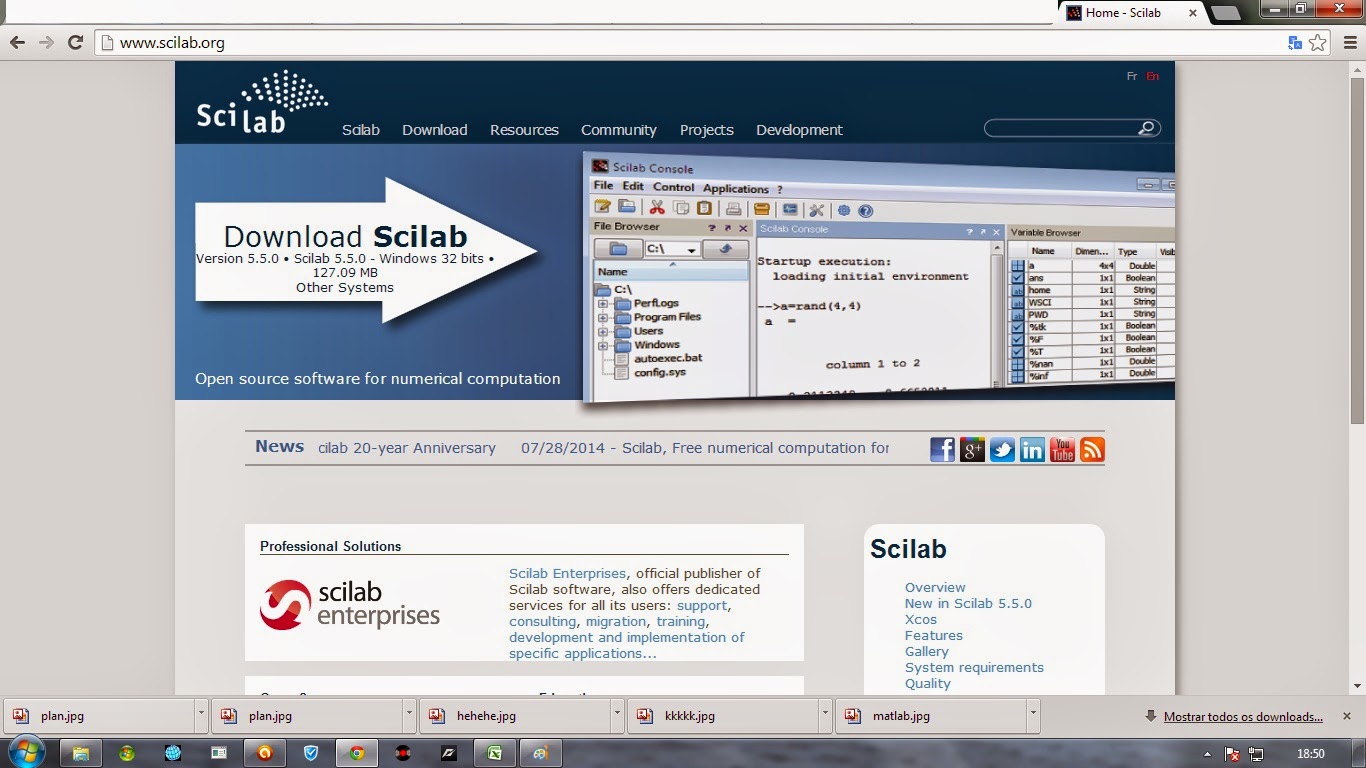Open the YouTube social icon

coord(1062,449)
